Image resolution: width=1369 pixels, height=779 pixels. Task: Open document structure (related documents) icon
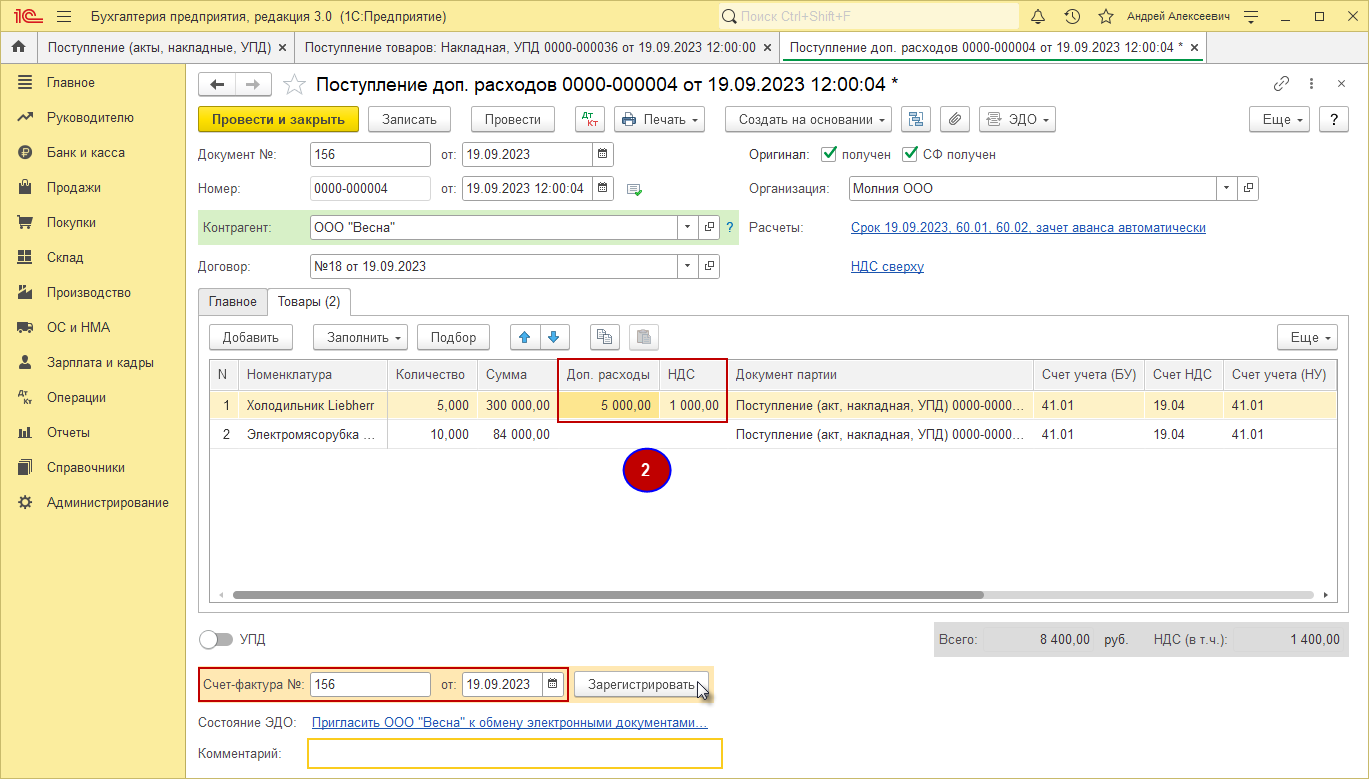(x=916, y=119)
